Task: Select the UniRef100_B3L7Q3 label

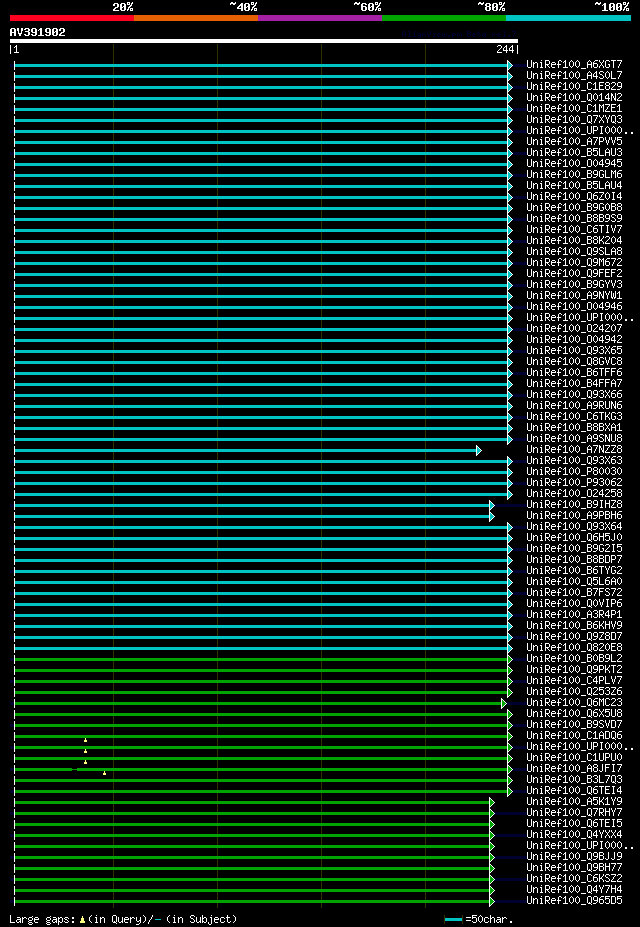Action: click(x=574, y=780)
